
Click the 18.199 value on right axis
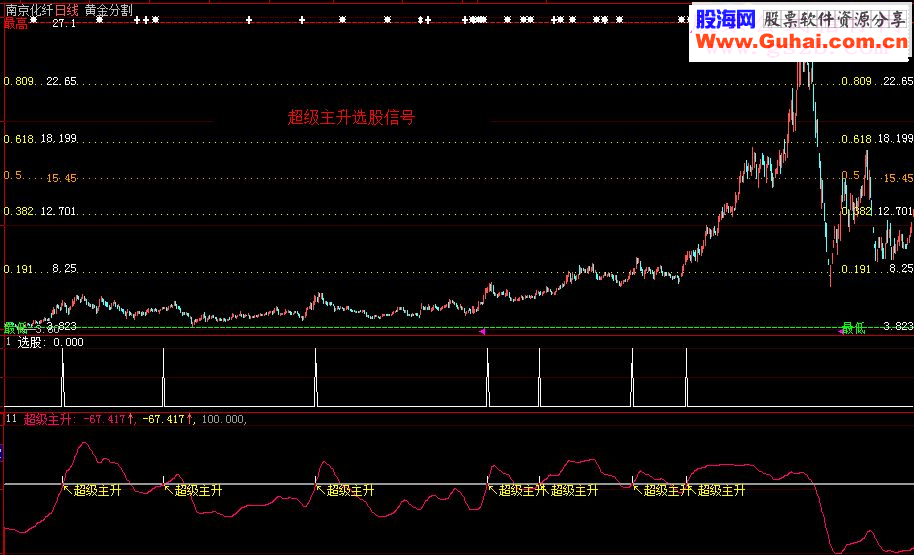[x=895, y=139]
